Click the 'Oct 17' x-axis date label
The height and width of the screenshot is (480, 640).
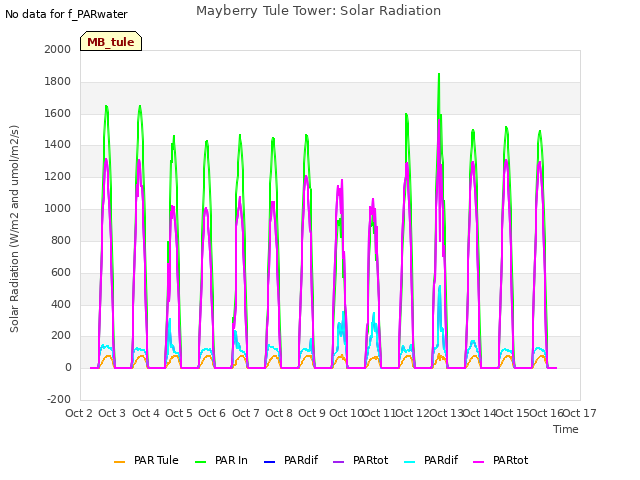click(580, 413)
